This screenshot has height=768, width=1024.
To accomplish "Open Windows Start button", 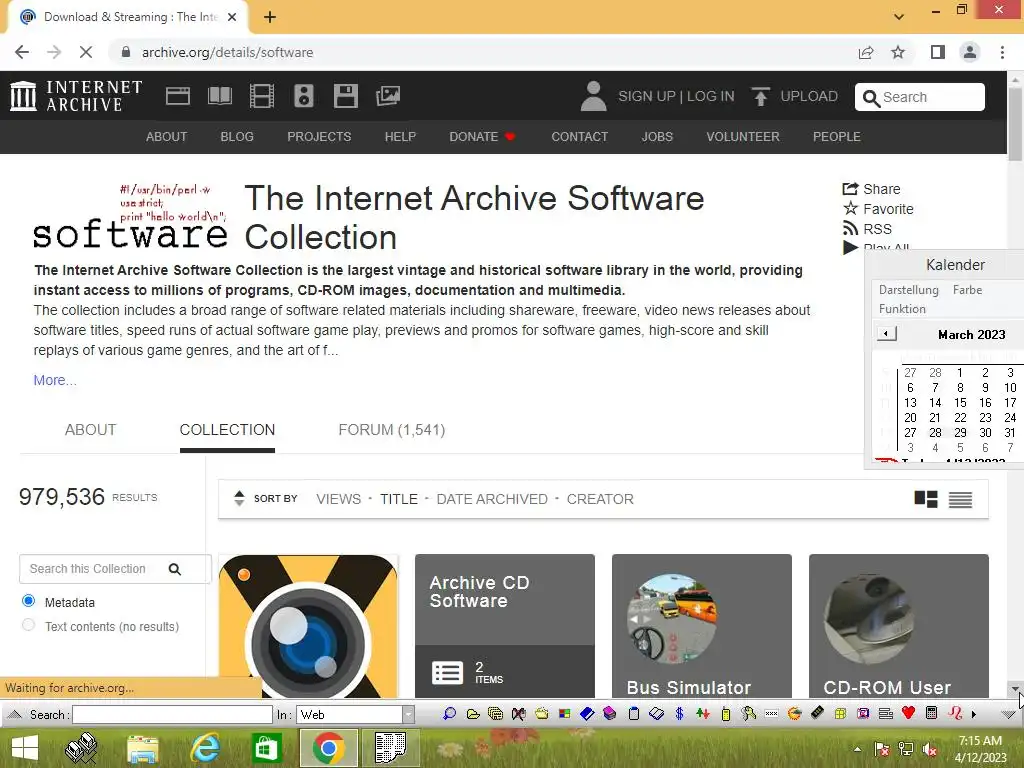I will click(25, 748).
